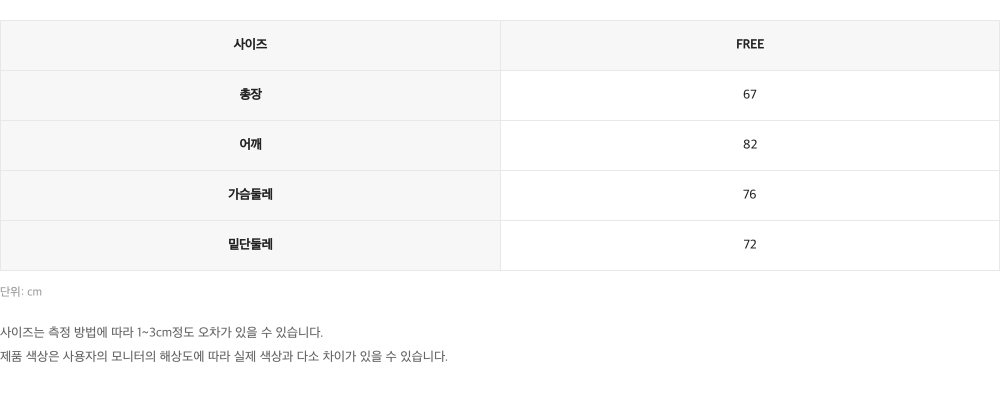This screenshot has width=1000, height=420.
Task: Select the chest circumference value 76
Action: click(750, 194)
